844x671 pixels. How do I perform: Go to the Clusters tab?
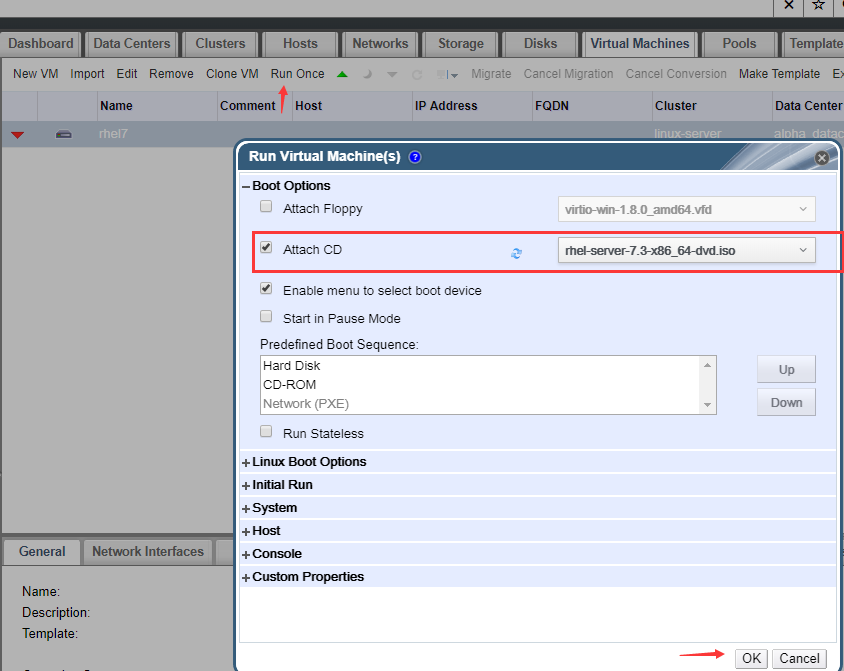(220, 44)
